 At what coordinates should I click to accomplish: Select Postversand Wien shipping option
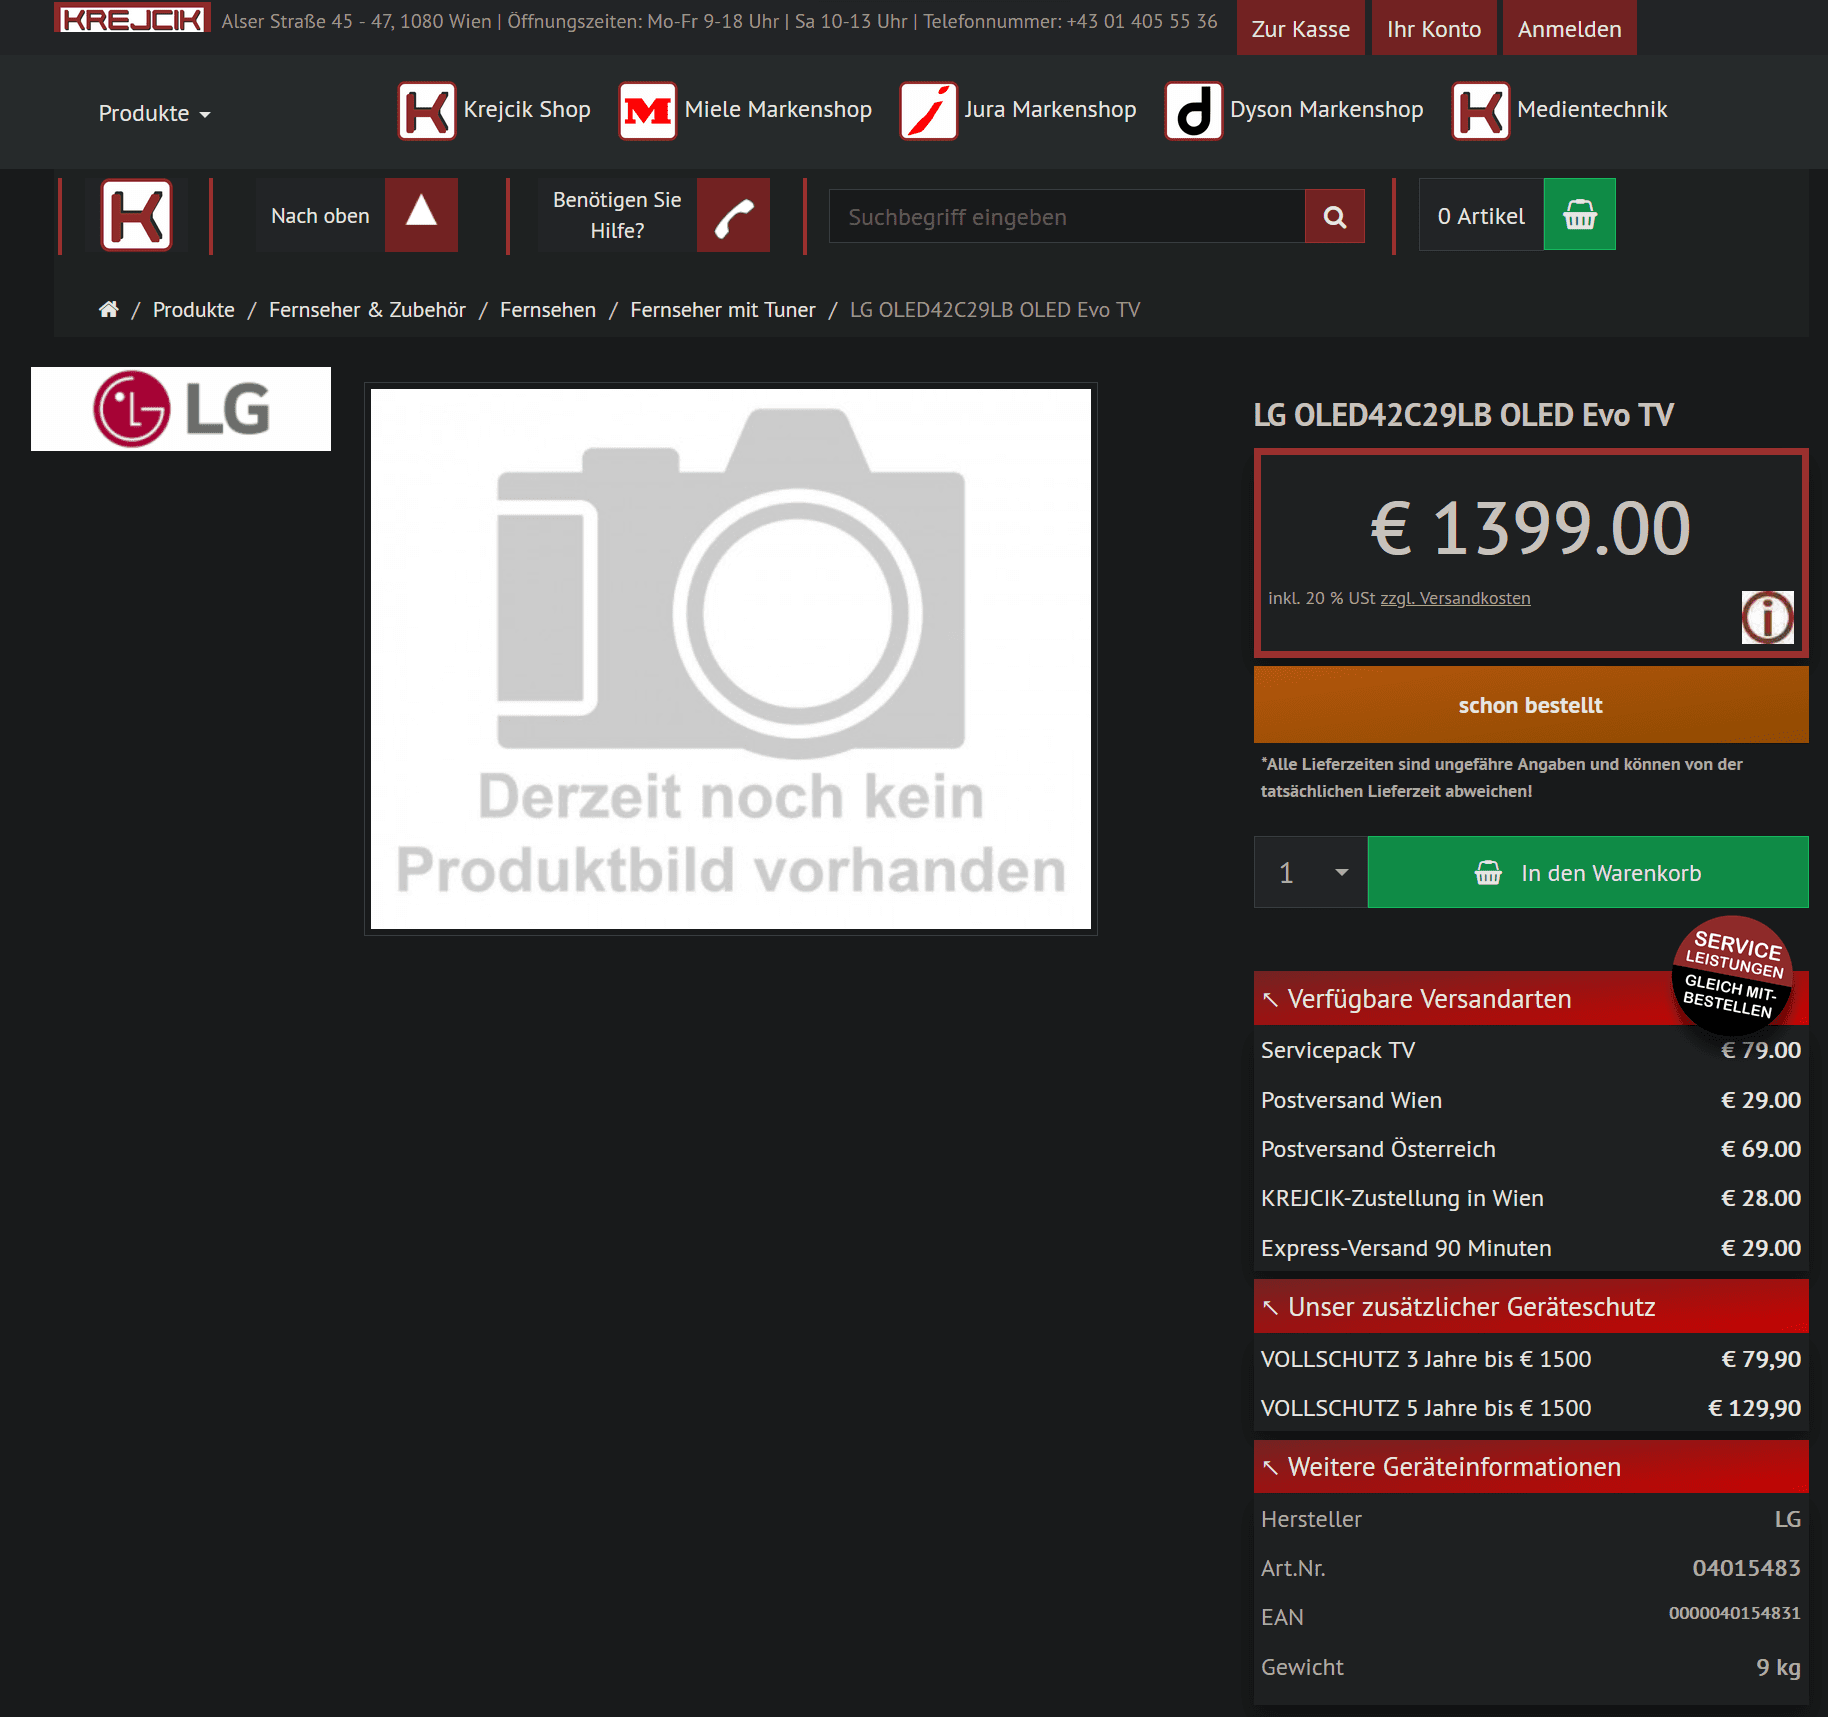coord(1531,1100)
